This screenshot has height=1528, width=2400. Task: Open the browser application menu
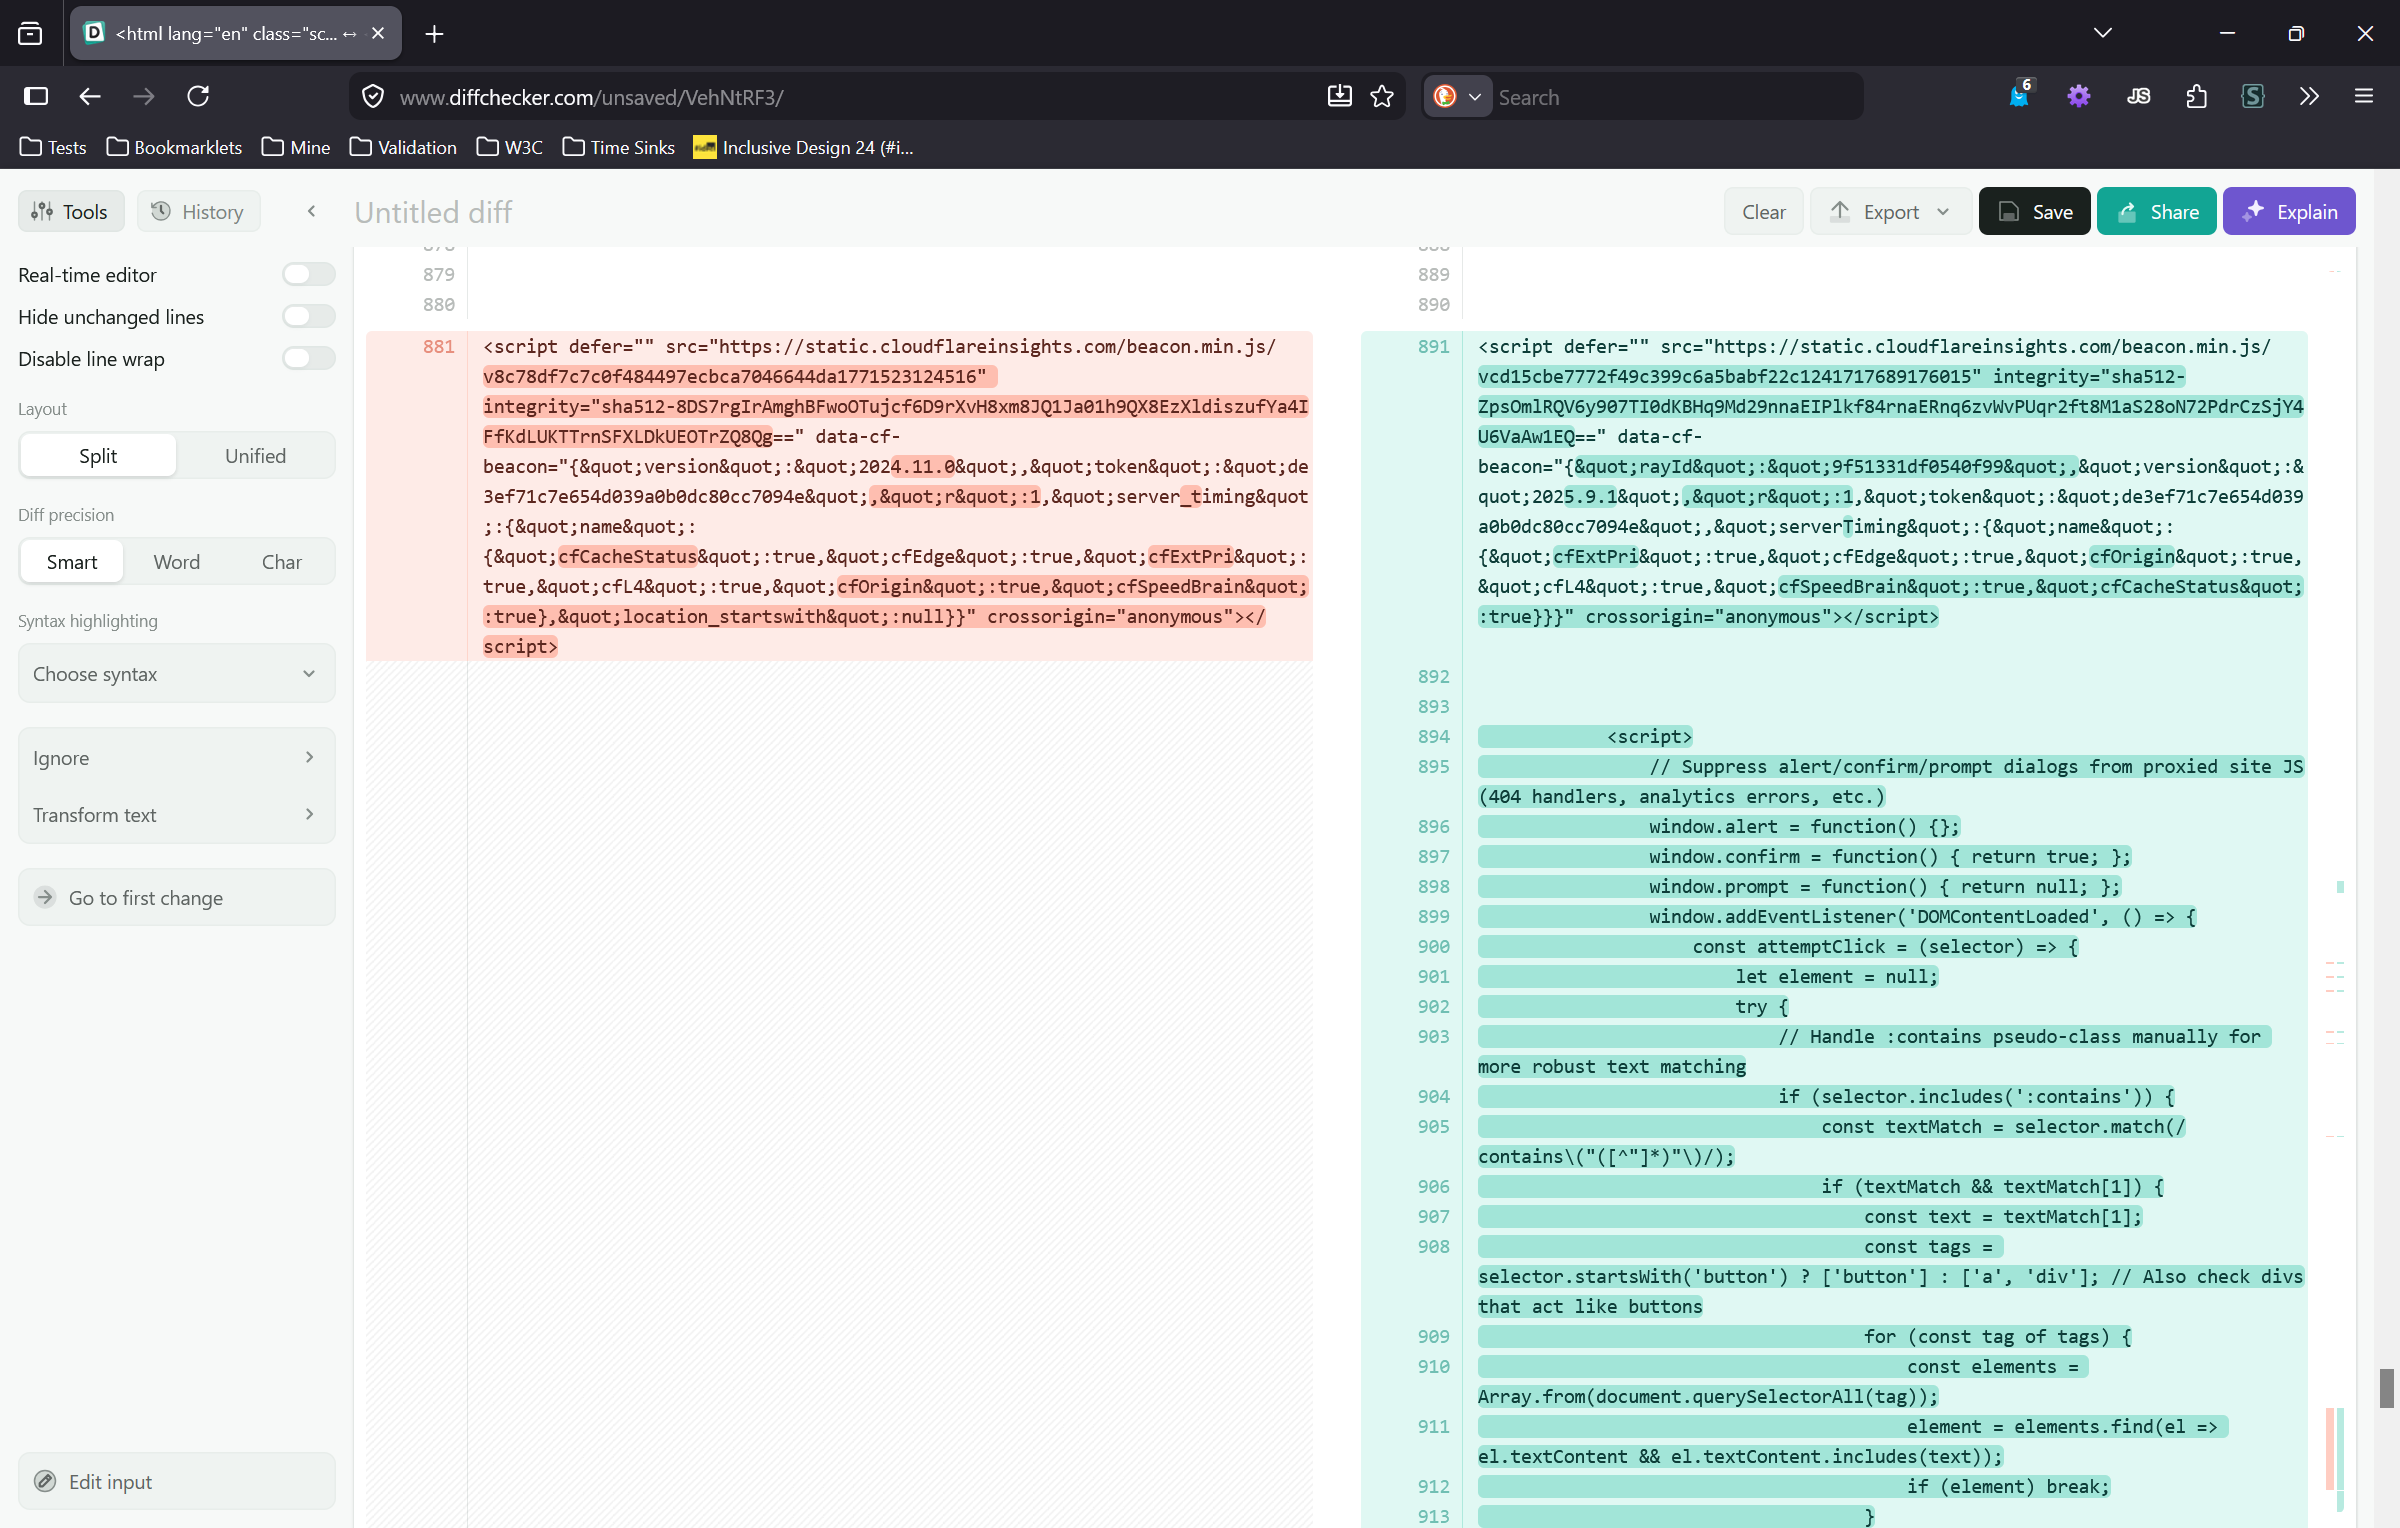(x=2364, y=96)
